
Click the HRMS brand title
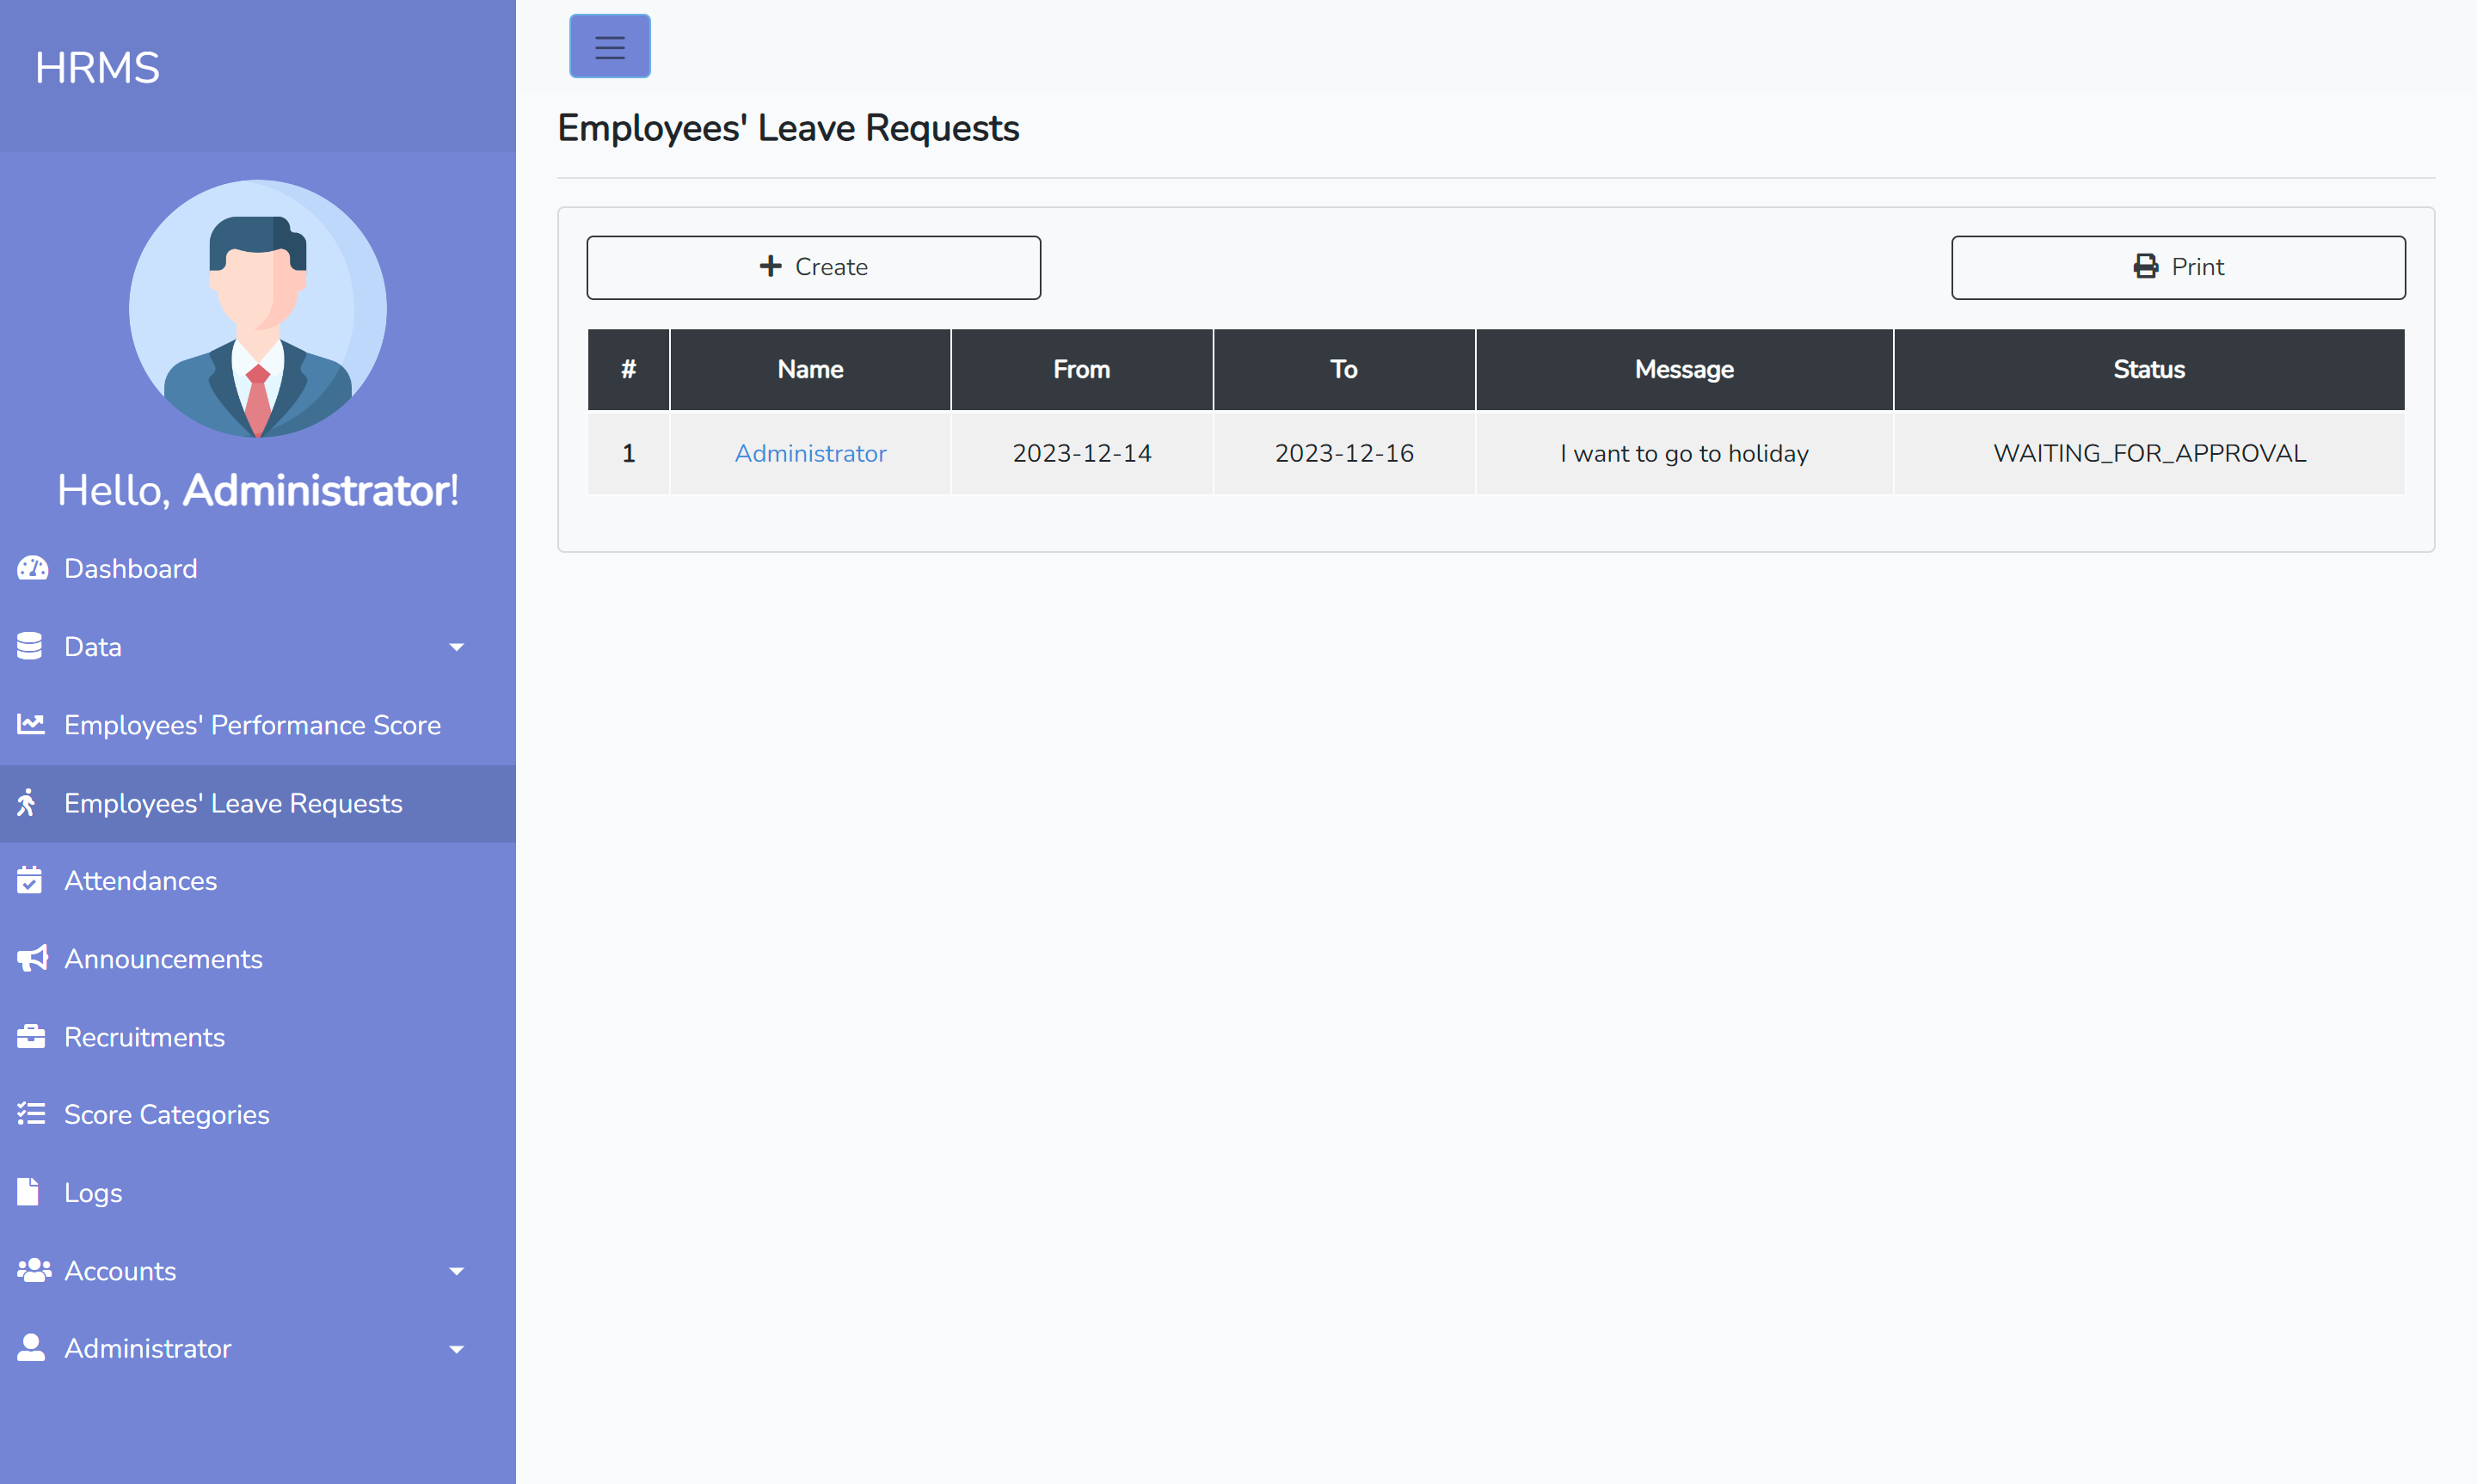click(x=97, y=68)
